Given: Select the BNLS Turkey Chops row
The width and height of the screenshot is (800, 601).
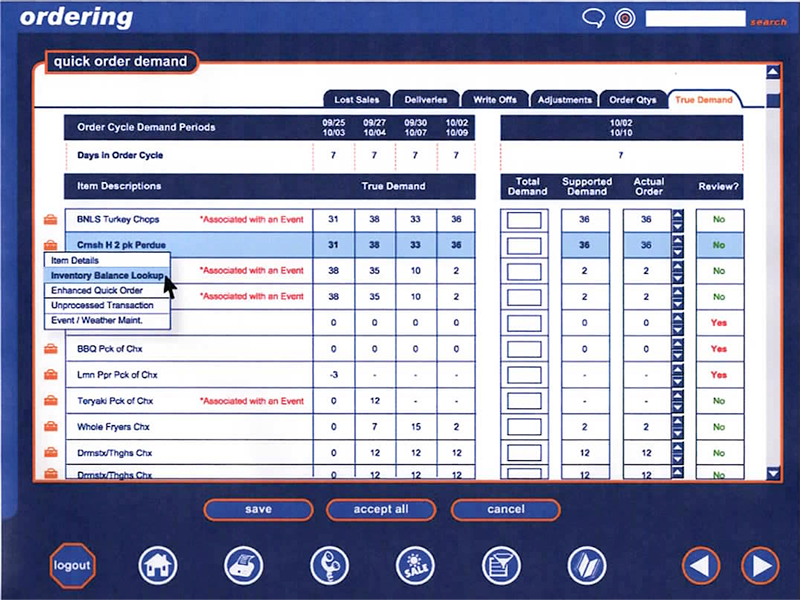Looking at the screenshot, I should (x=270, y=220).
